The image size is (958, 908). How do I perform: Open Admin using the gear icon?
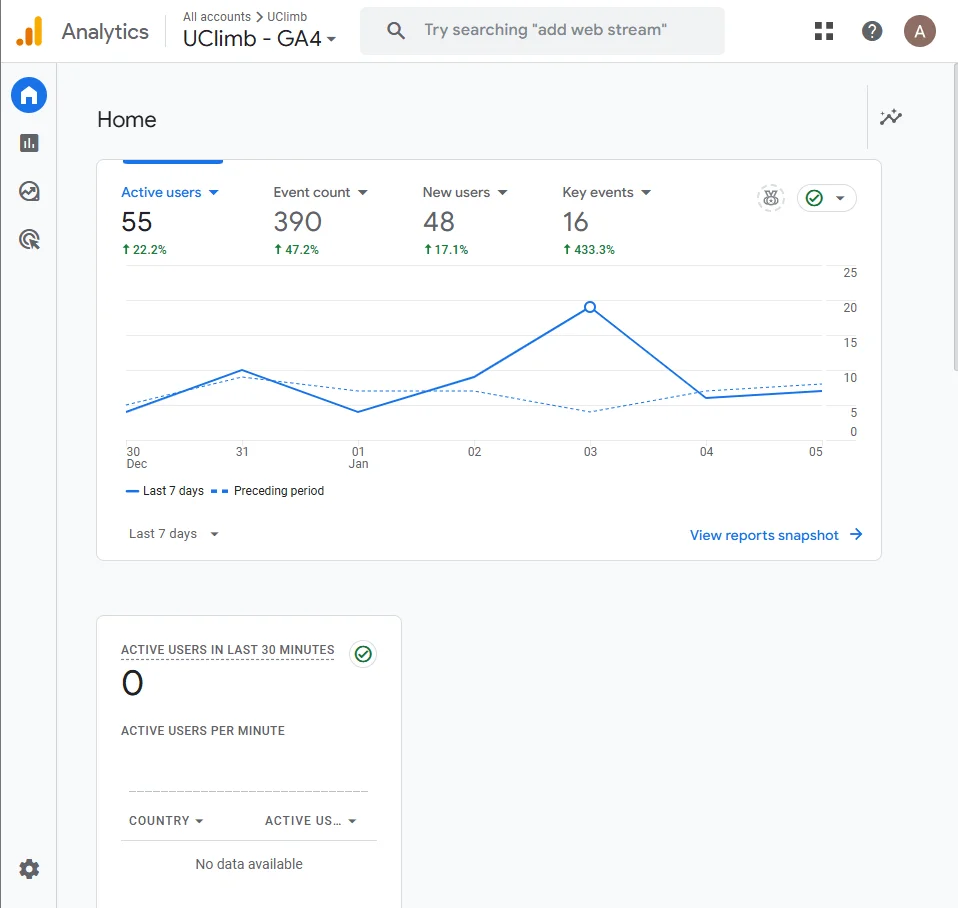tap(29, 869)
